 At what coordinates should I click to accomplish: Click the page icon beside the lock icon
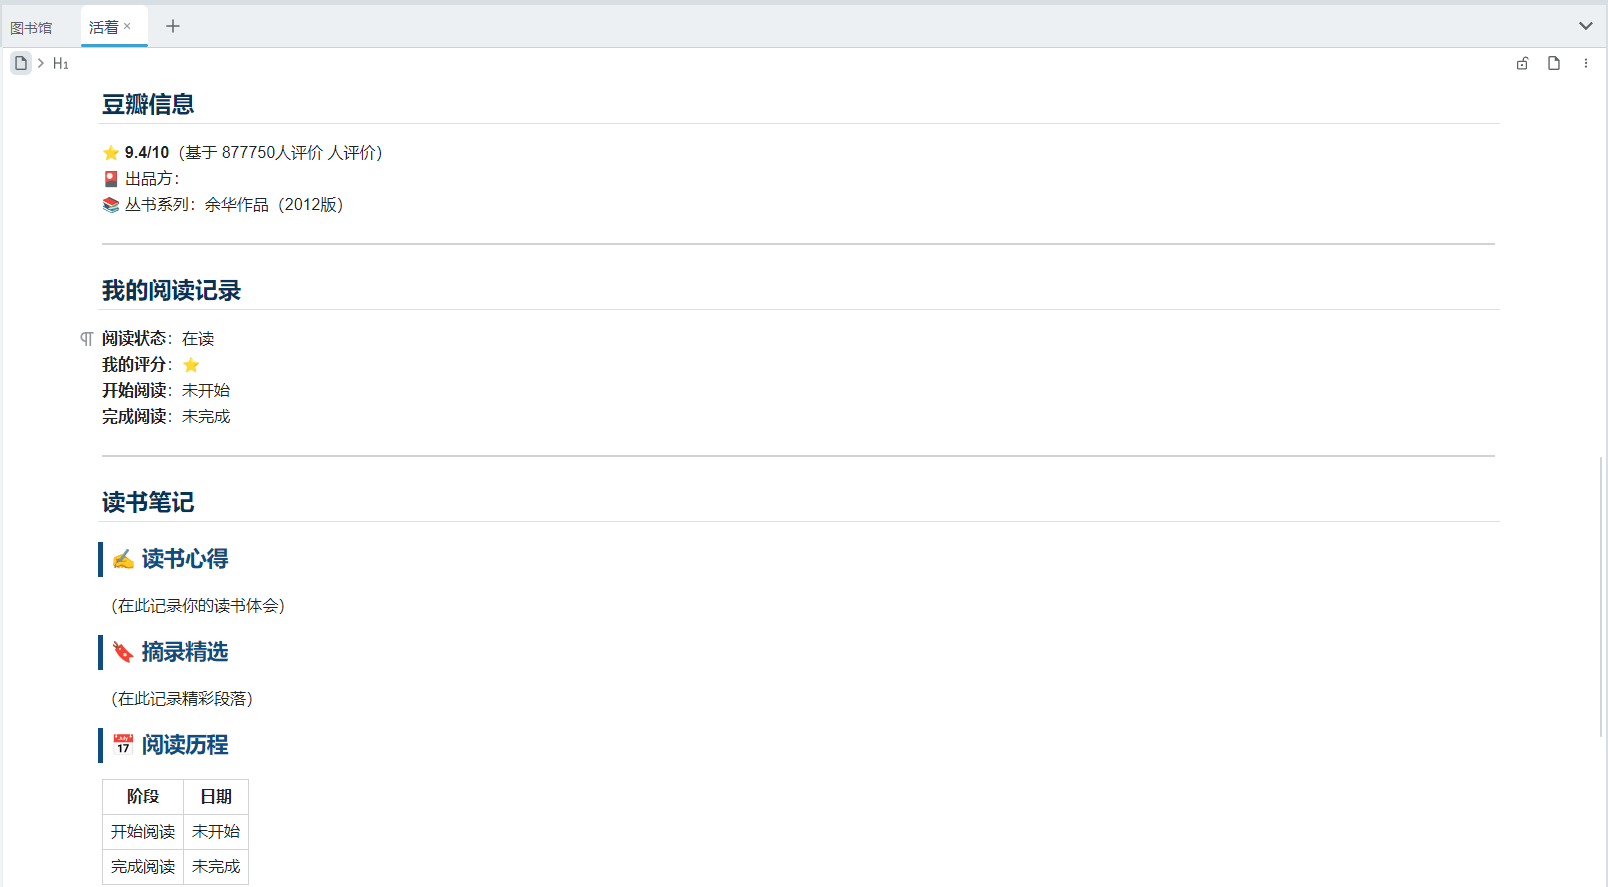click(x=1553, y=63)
